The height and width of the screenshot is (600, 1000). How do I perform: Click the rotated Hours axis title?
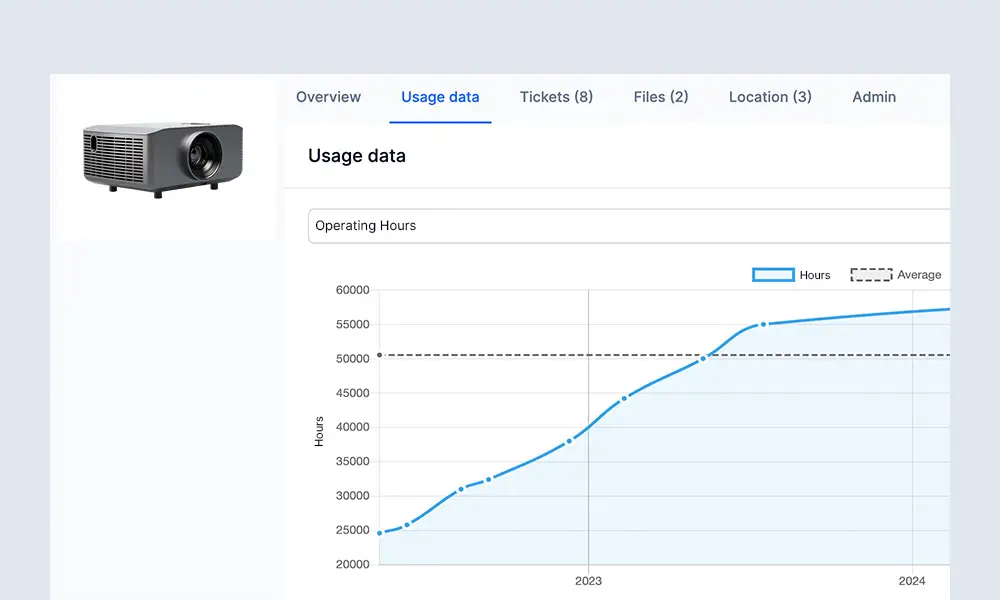click(x=319, y=431)
